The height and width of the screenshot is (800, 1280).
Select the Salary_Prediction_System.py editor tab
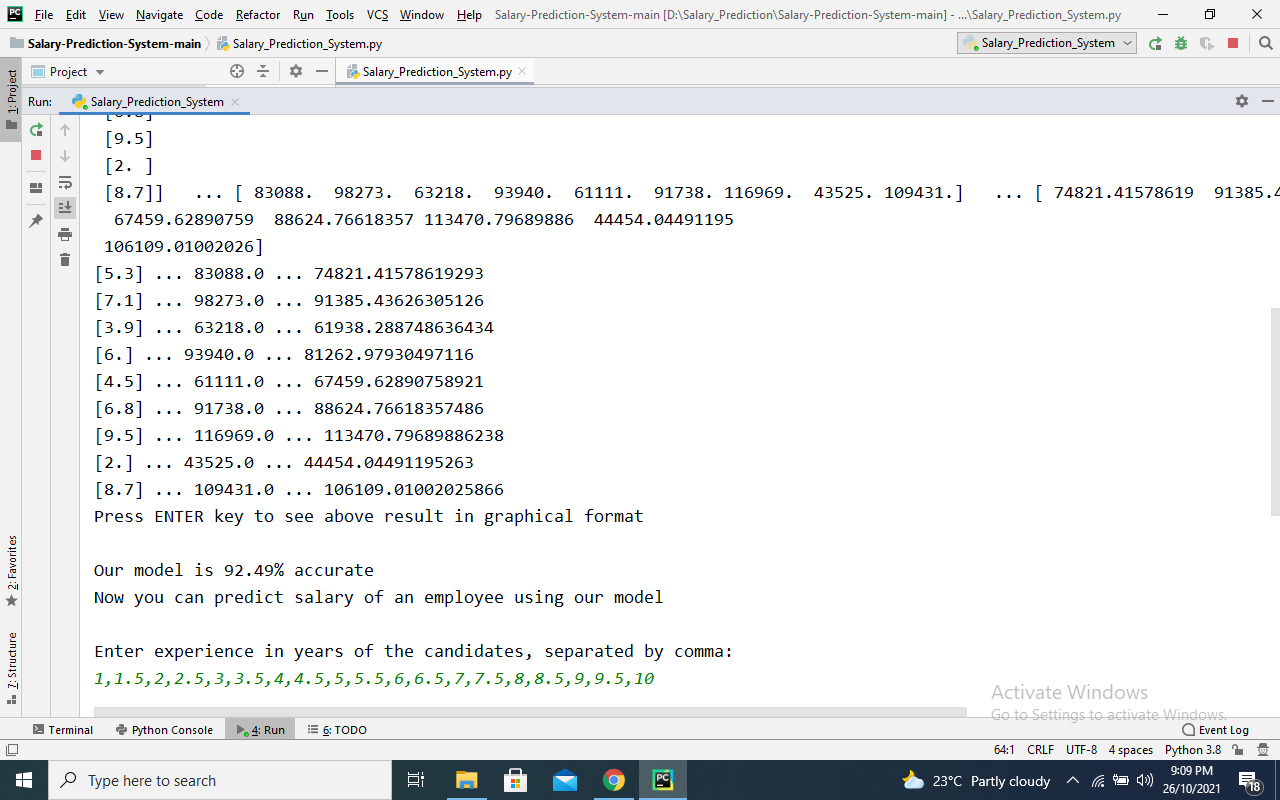[x=435, y=71]
